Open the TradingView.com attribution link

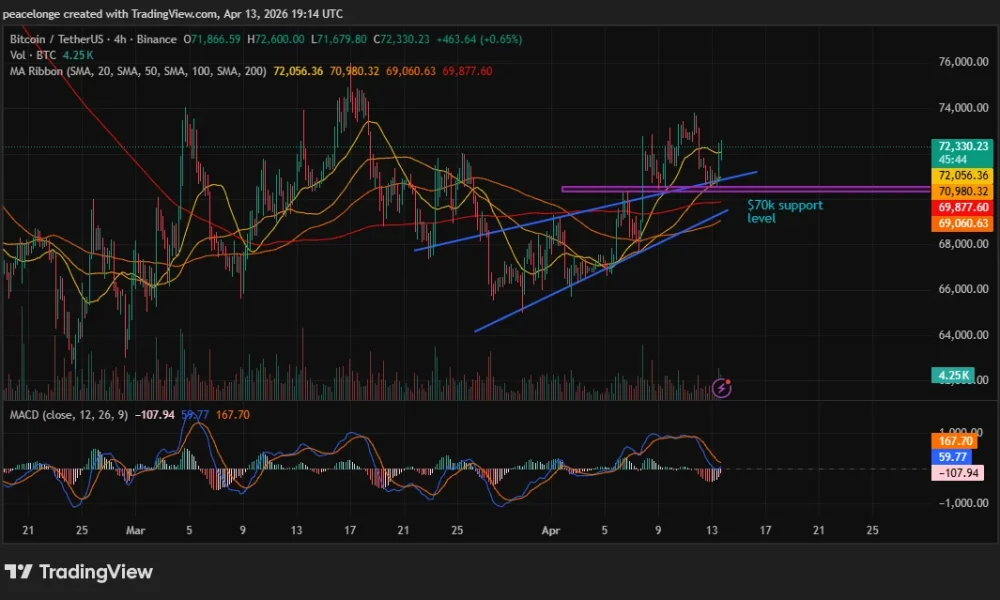(170, 14)
